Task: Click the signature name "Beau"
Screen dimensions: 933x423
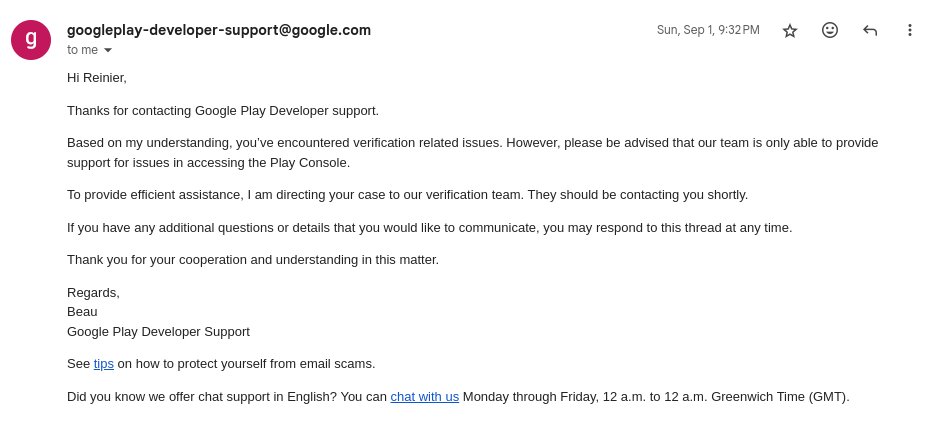Action: pyautogui.click(x=82, y=312)
